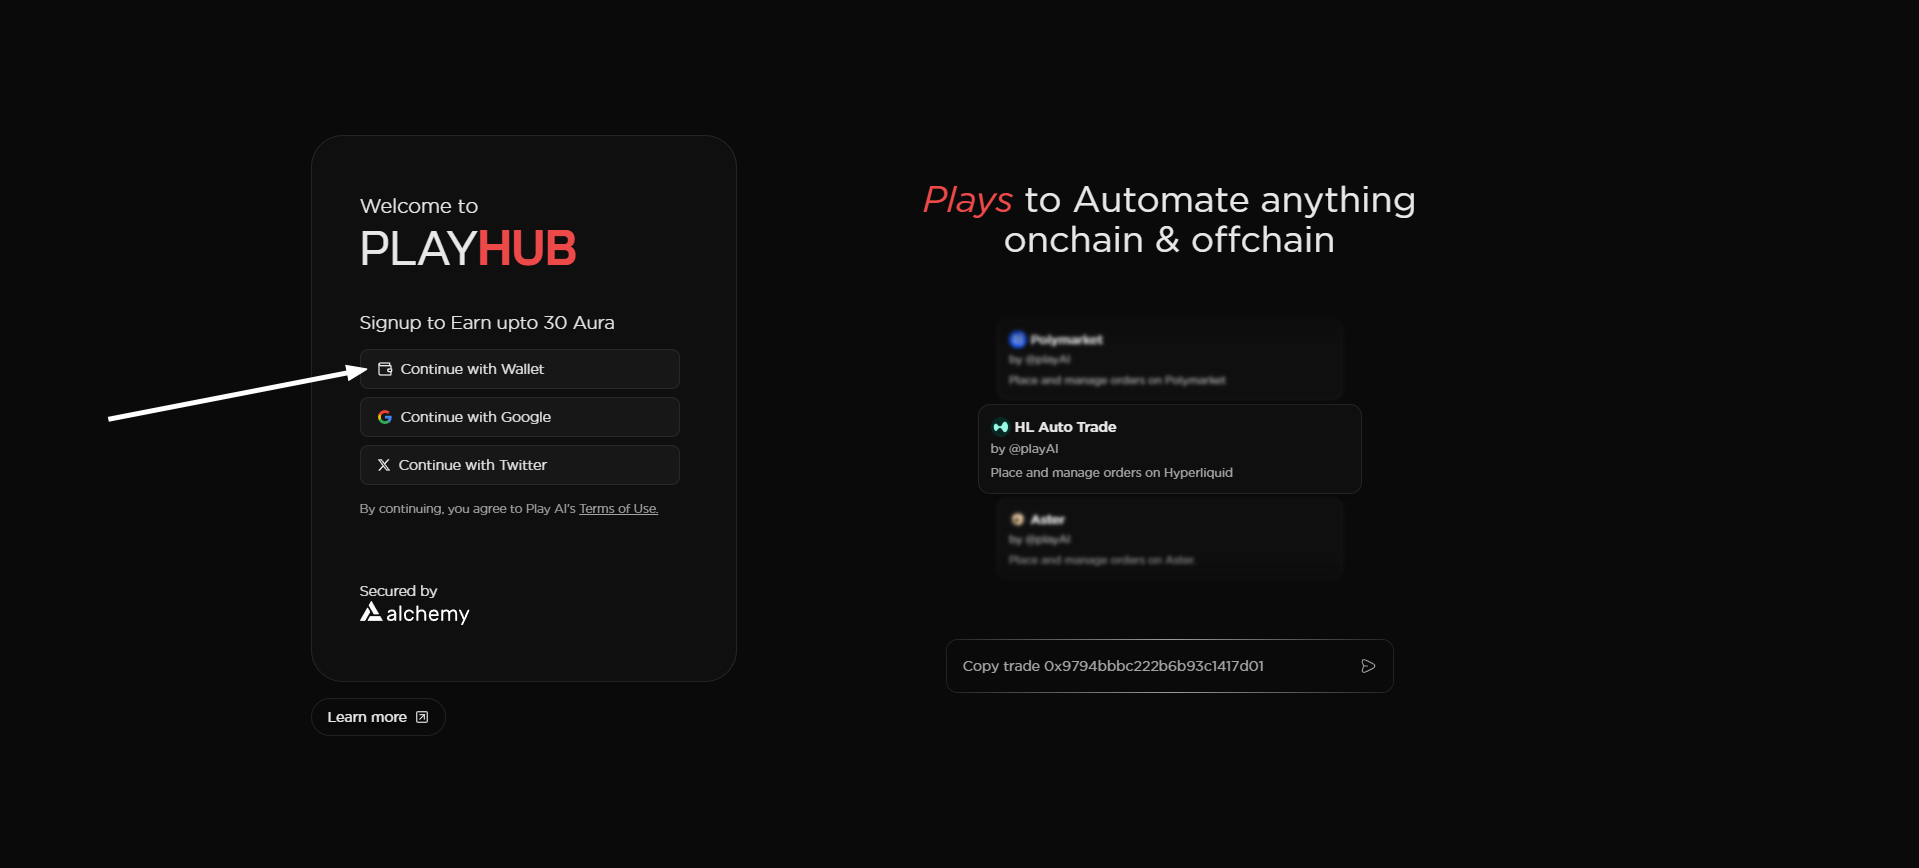Click the alchemy logo
Image resolution: width=1919 pixels, height=868 pixels.
415,613
